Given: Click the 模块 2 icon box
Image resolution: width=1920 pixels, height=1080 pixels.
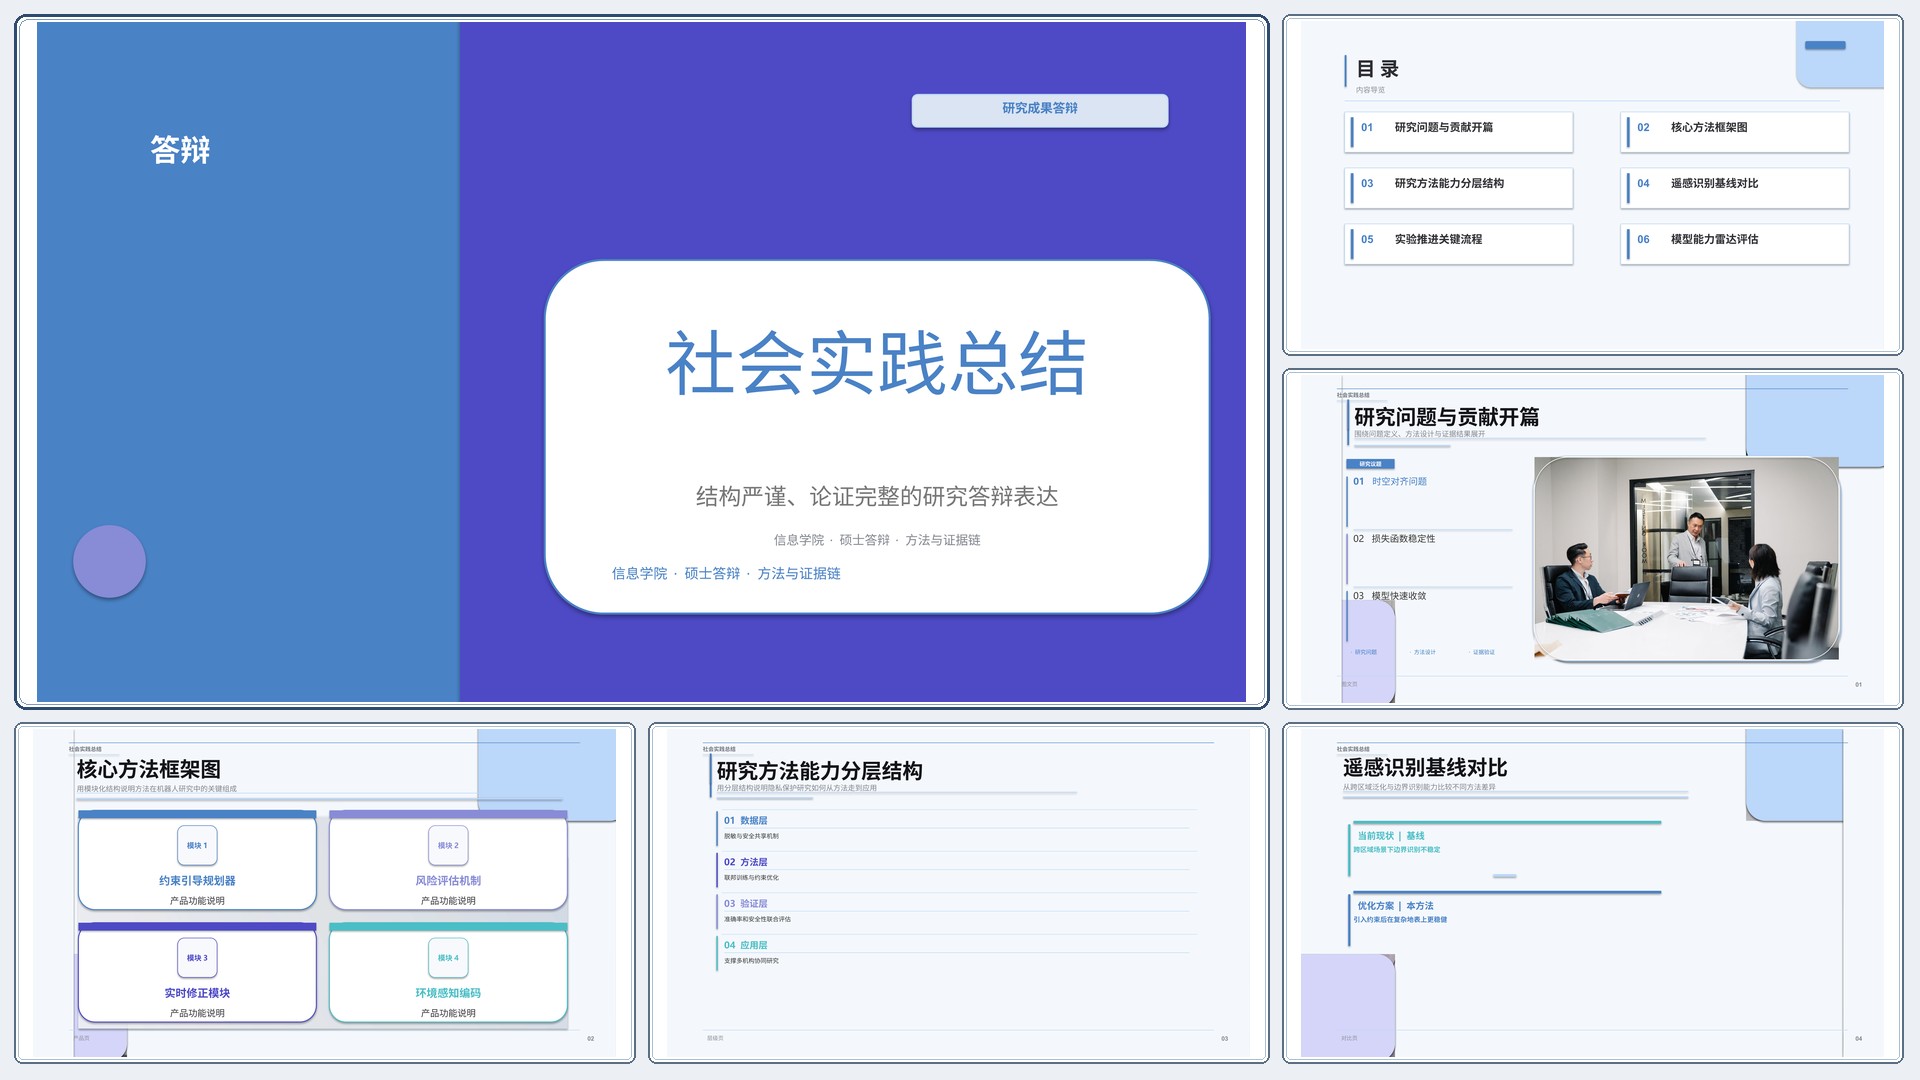Looking at the screenshot, I should (x=448, y=846).
